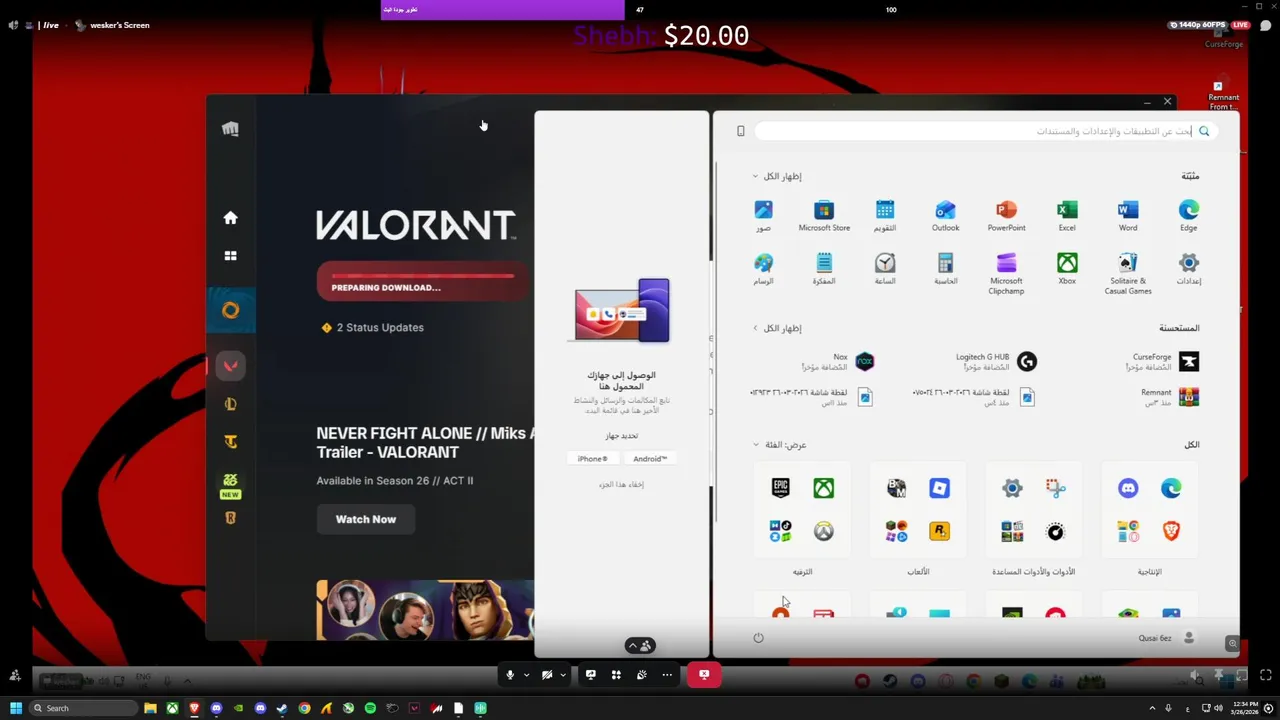The width and height of the screenshot is (1280, 720).
Task: Open Valorant featured thumbnail banner
Action: [x=425, y=610]
